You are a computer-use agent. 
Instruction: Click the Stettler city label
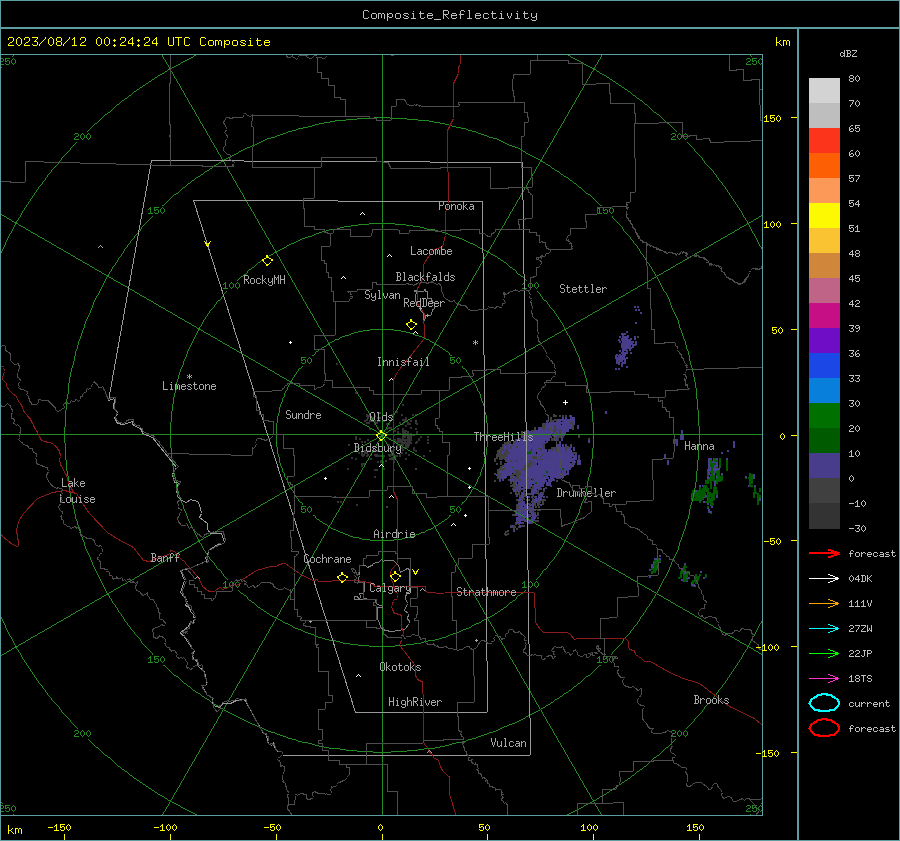583,289
